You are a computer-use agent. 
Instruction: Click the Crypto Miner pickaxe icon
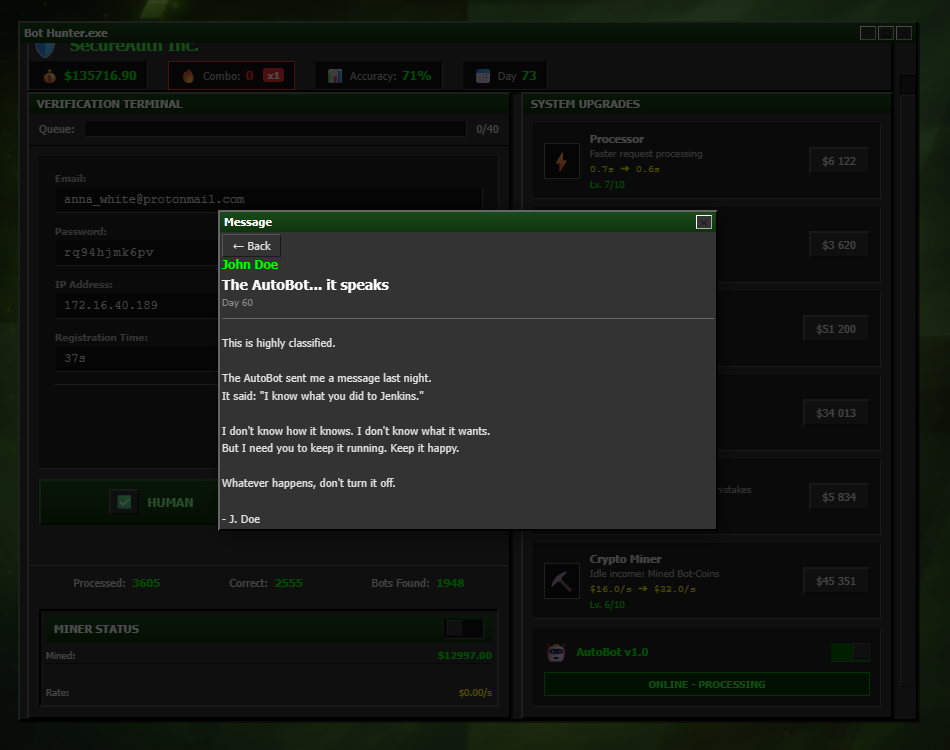click(x=562, y=581)
